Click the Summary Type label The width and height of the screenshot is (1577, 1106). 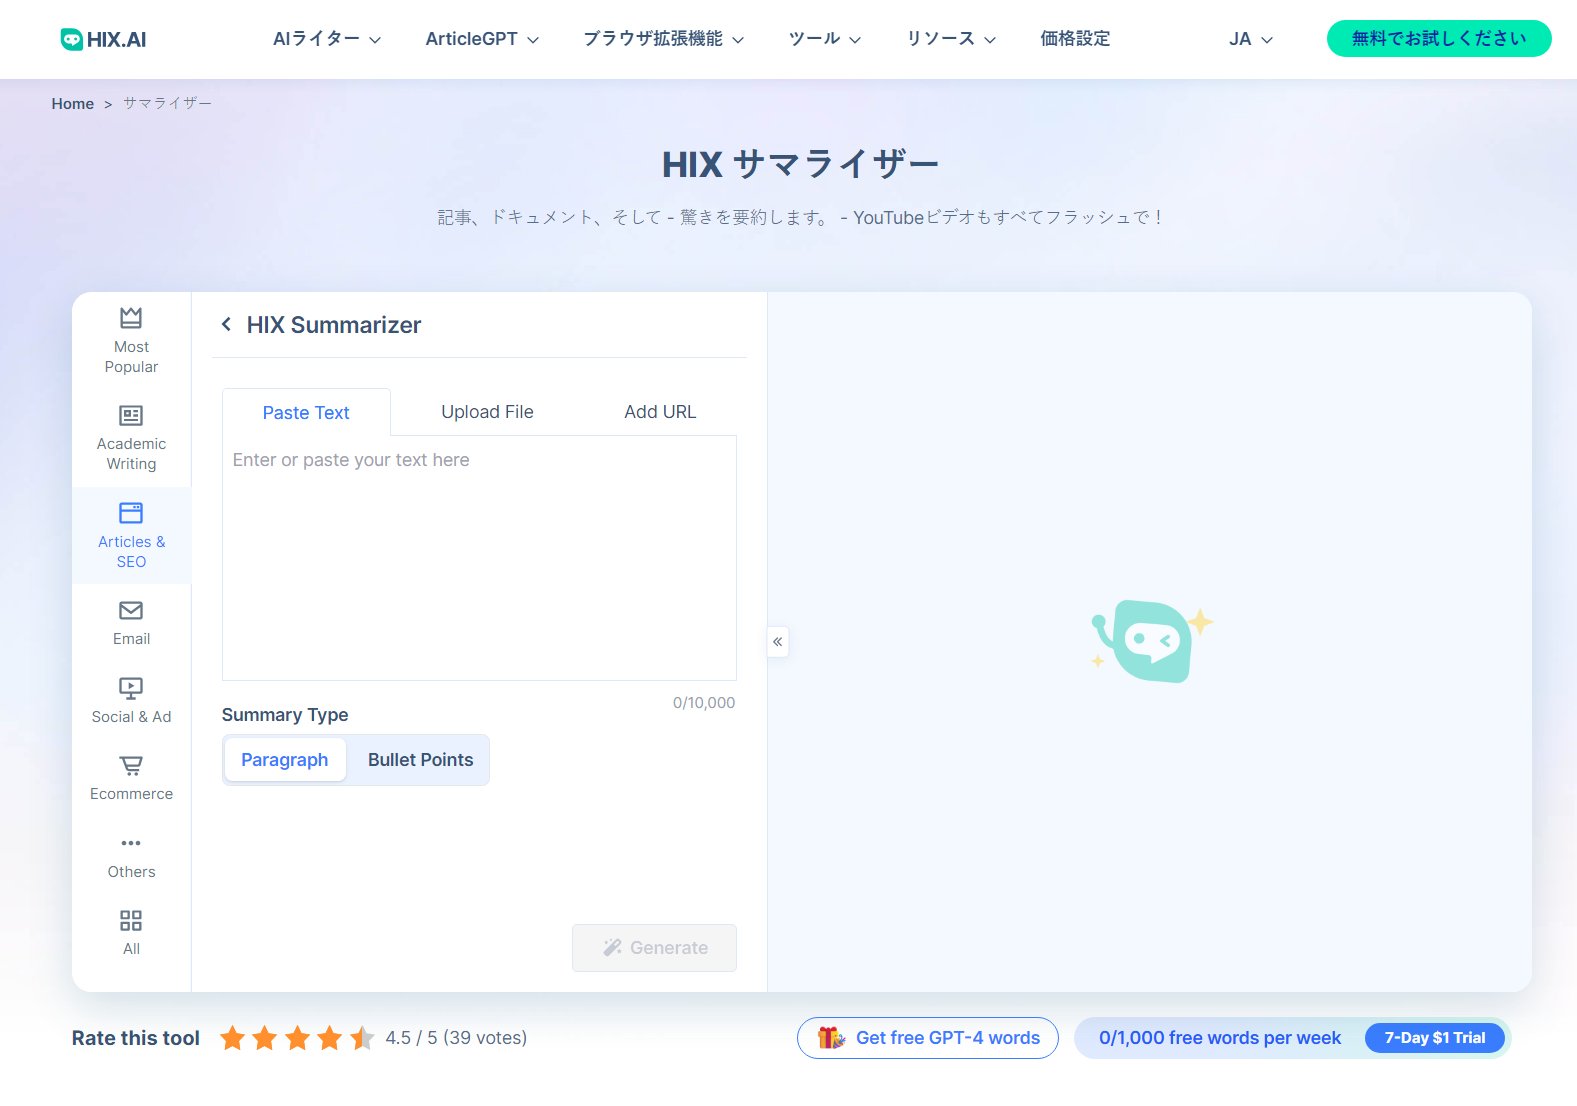pyautogui.click(x=285, y=715)
